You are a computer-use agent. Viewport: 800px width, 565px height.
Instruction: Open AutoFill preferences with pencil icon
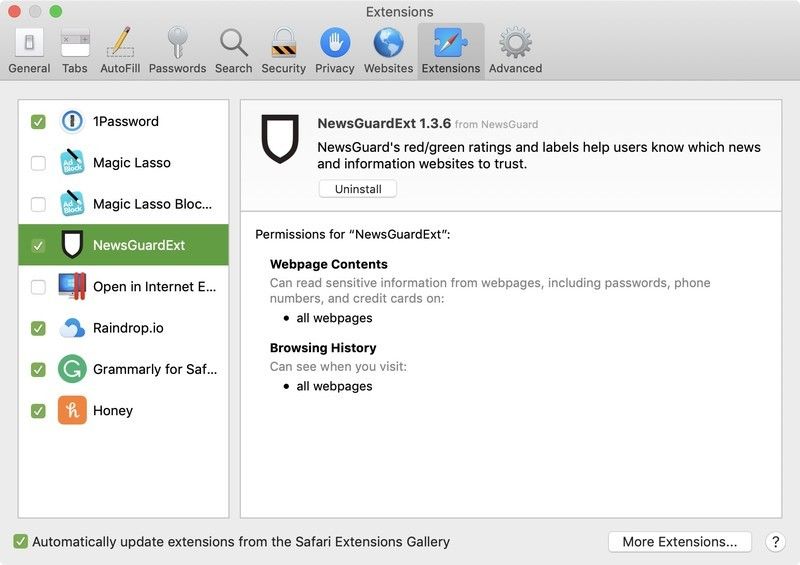tap(120, 50)
